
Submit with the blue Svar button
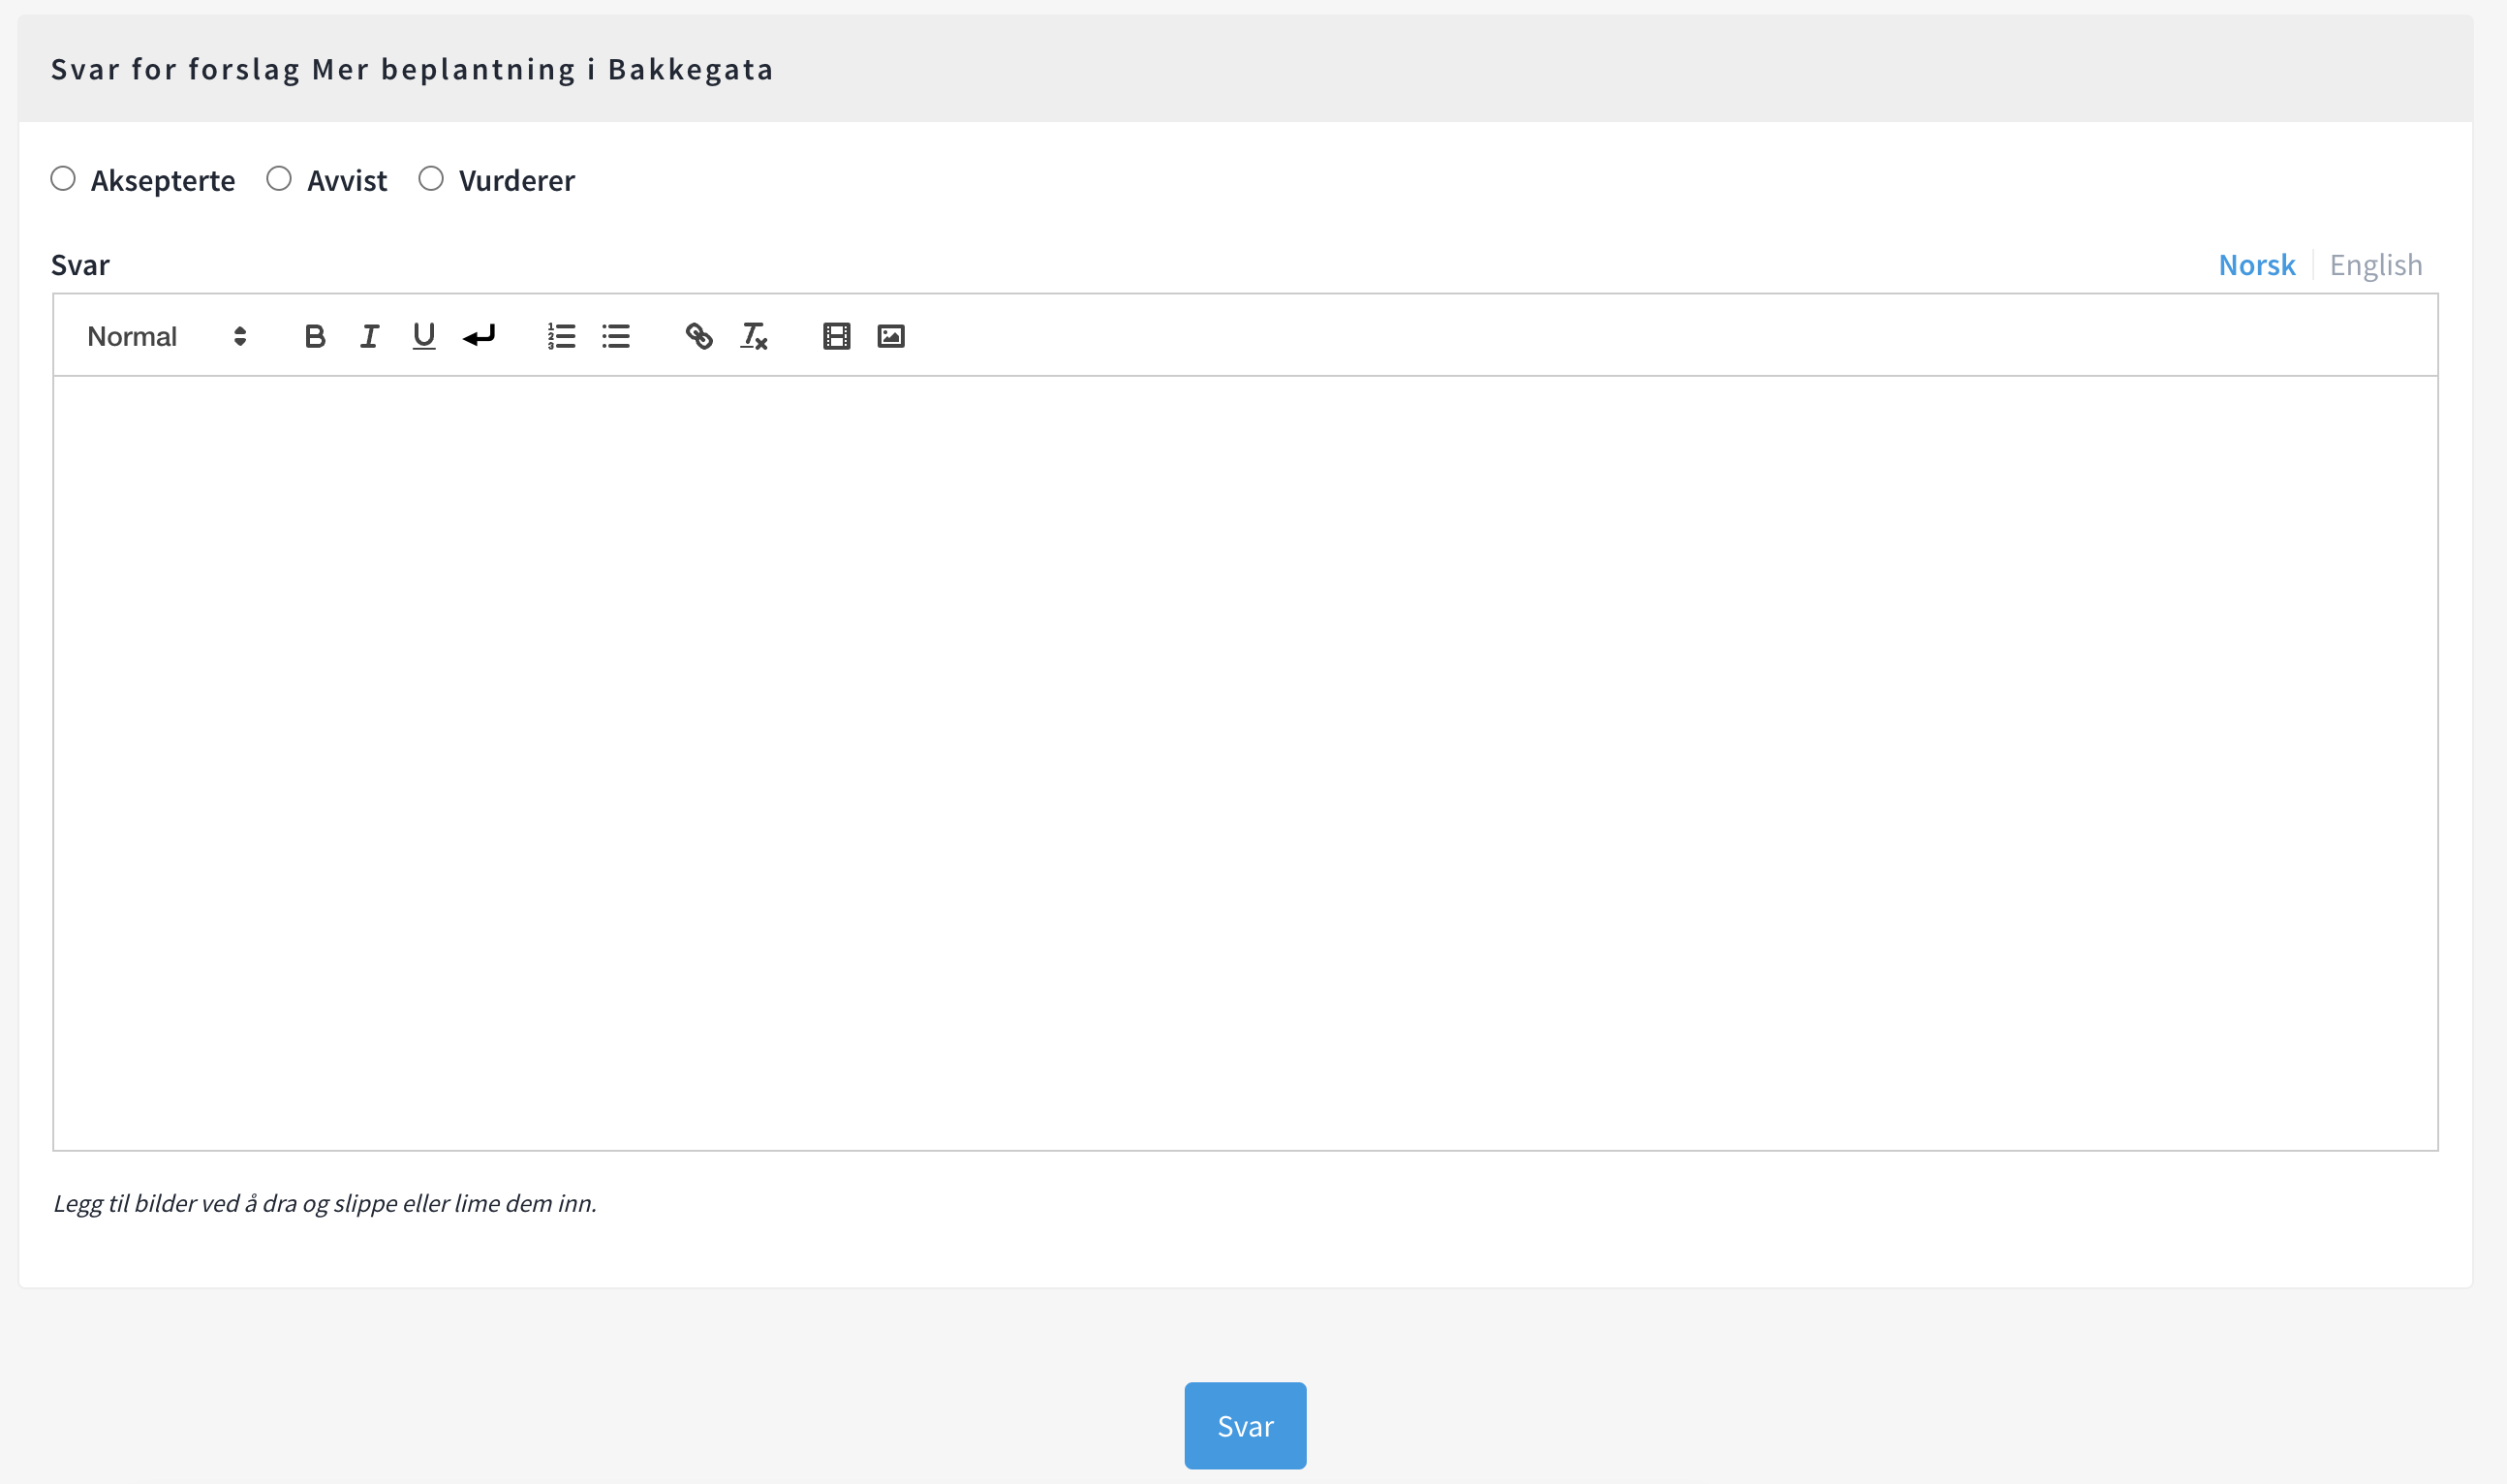coord(1245,1425)
